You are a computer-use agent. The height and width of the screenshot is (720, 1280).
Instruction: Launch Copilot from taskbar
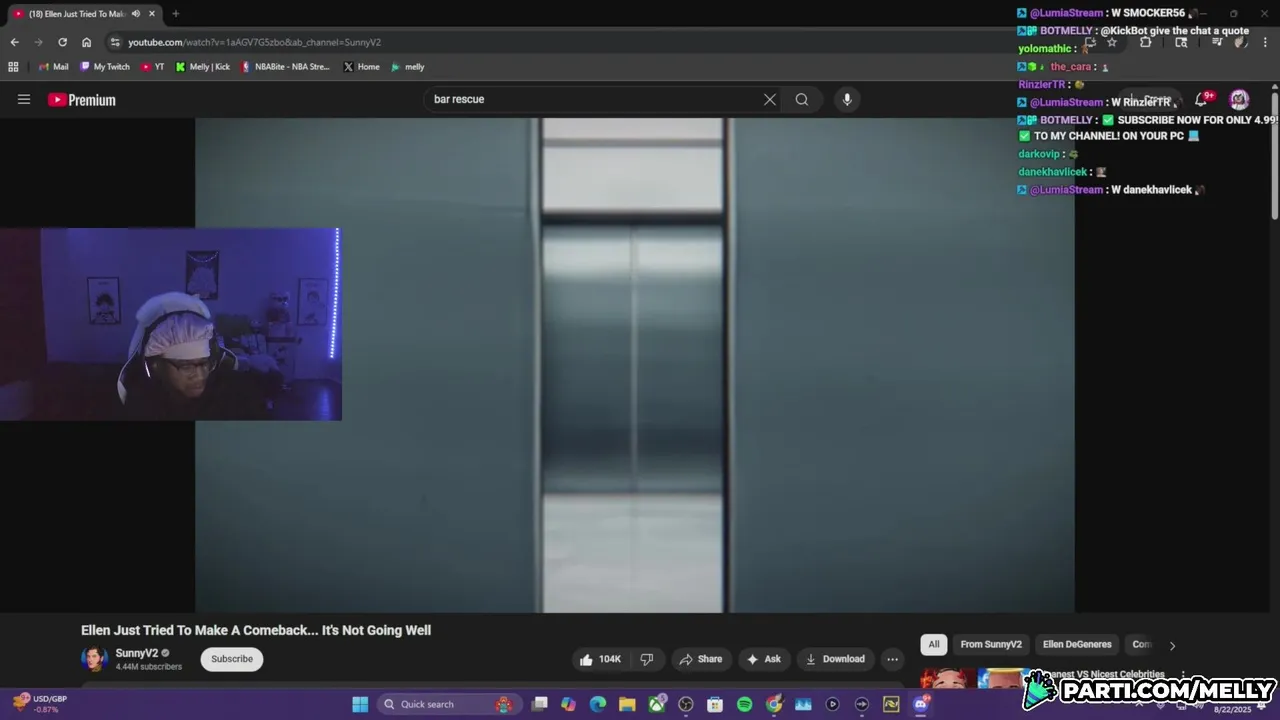pyautogui.click(x=569, y=704)
